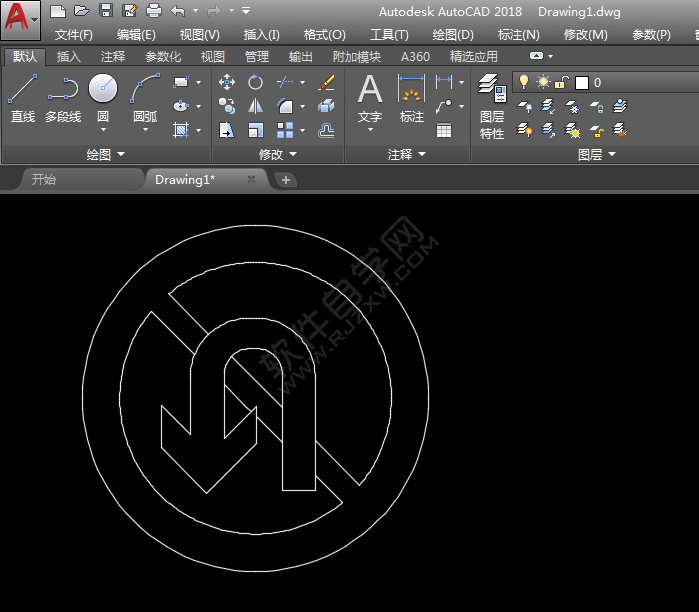Click the Leader tool icon

pos(444,106)
